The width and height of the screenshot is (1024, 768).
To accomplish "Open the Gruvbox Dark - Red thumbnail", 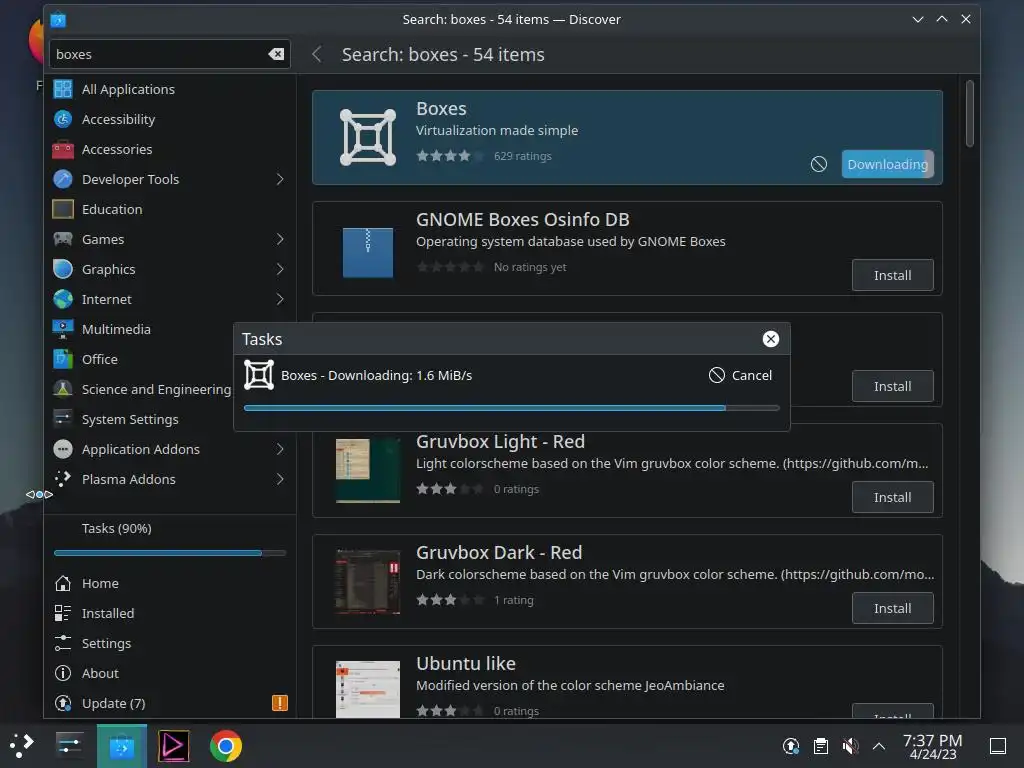I will point(368,582).
